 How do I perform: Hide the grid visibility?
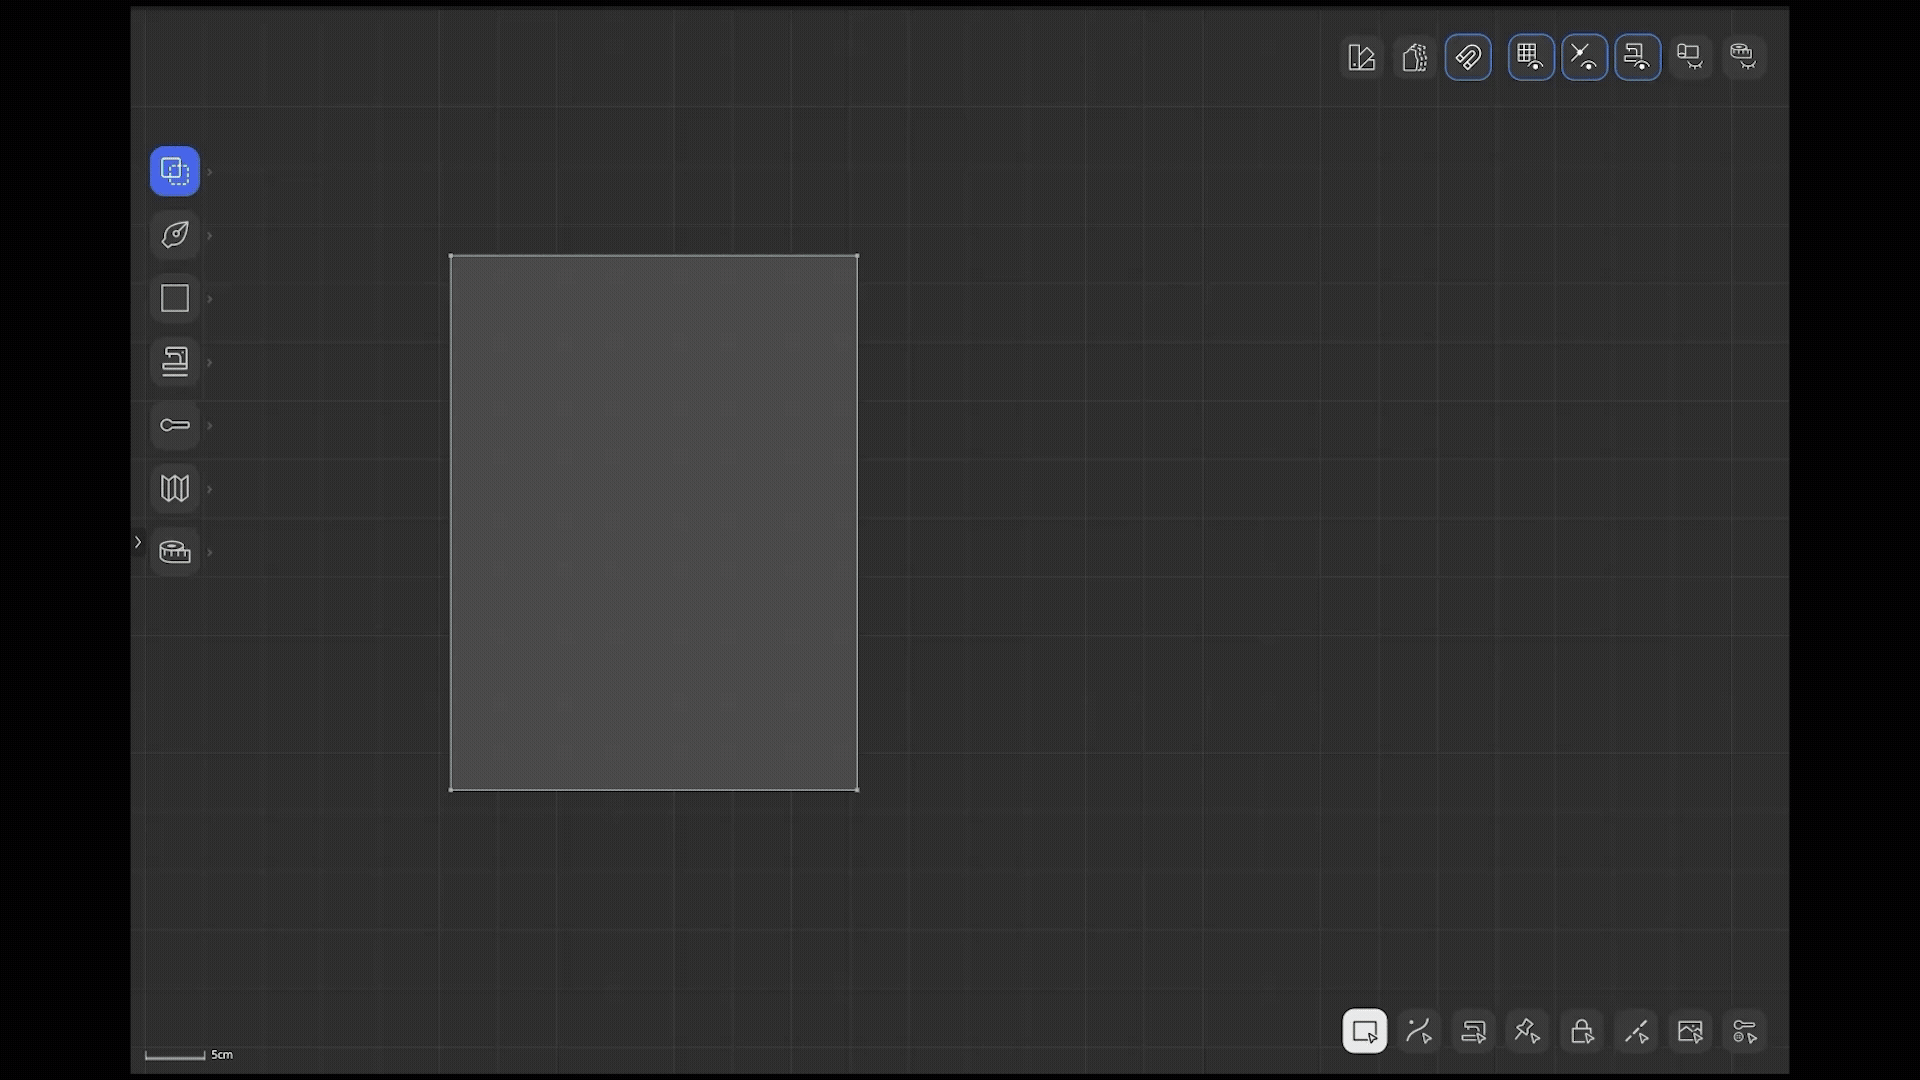[x=1531, y=57]
